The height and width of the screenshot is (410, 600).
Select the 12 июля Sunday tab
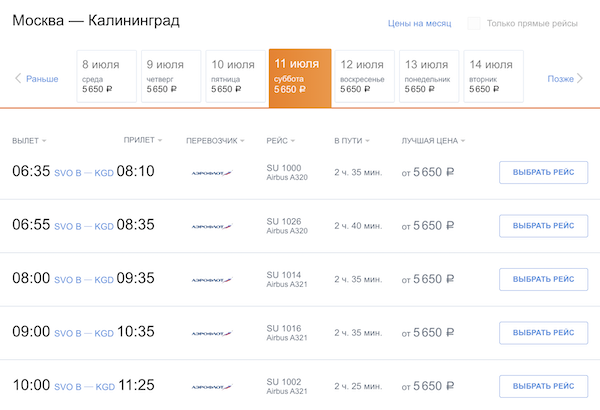(364, 76)
